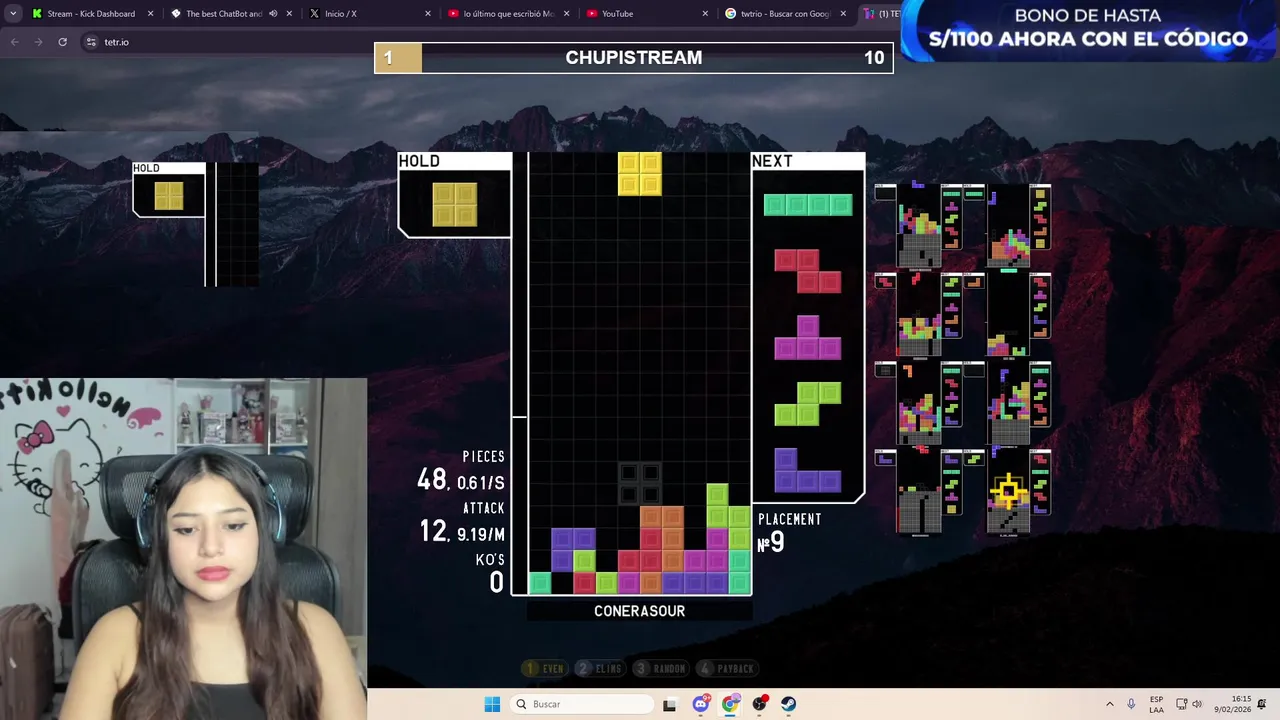The width and height of the screenshot is (1280, 720).
Task: Close the lo último que escribió tab
Action: 566,14
